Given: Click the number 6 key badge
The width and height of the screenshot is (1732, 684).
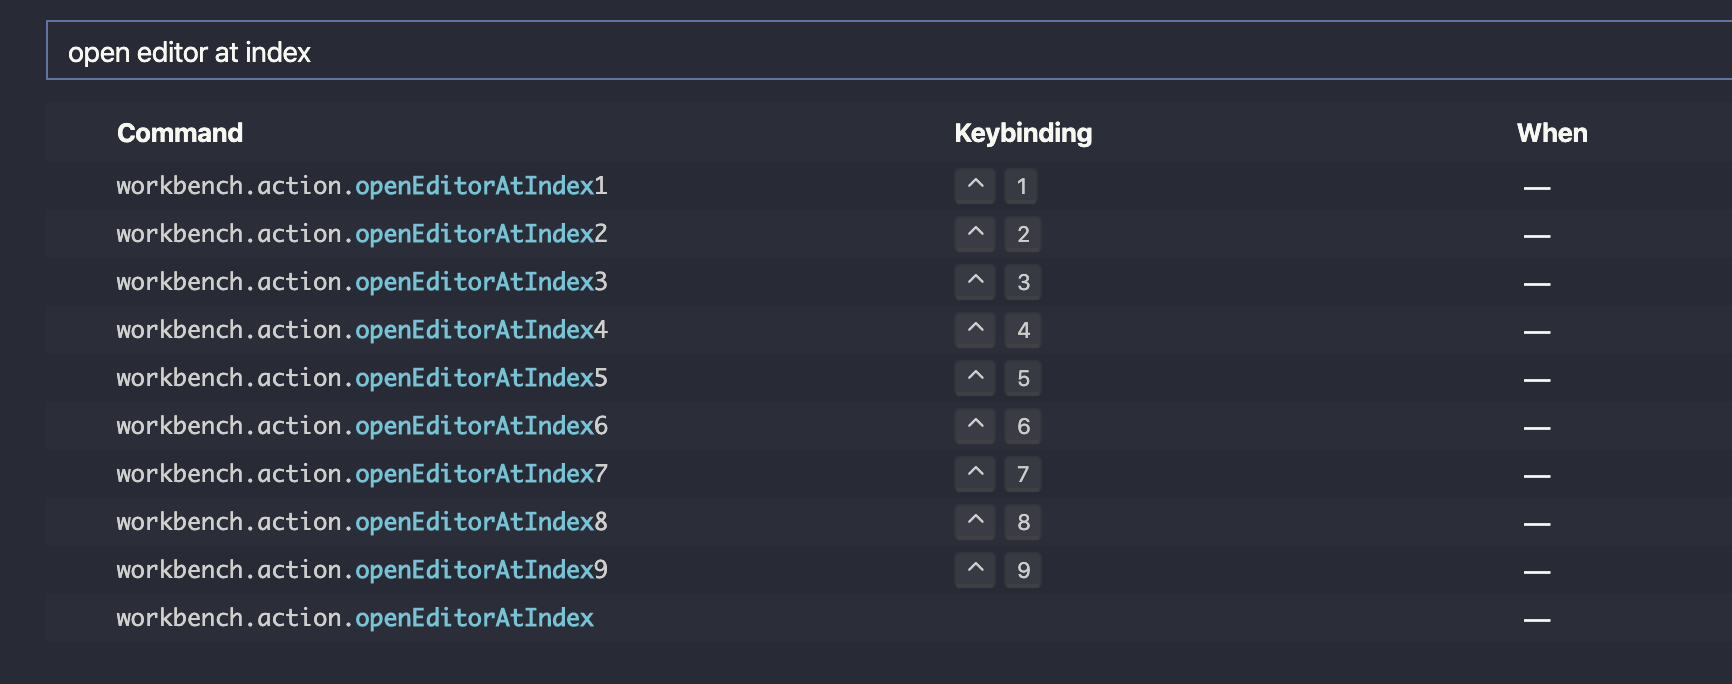Looking at the screenshot, I should coord(1023,426).
